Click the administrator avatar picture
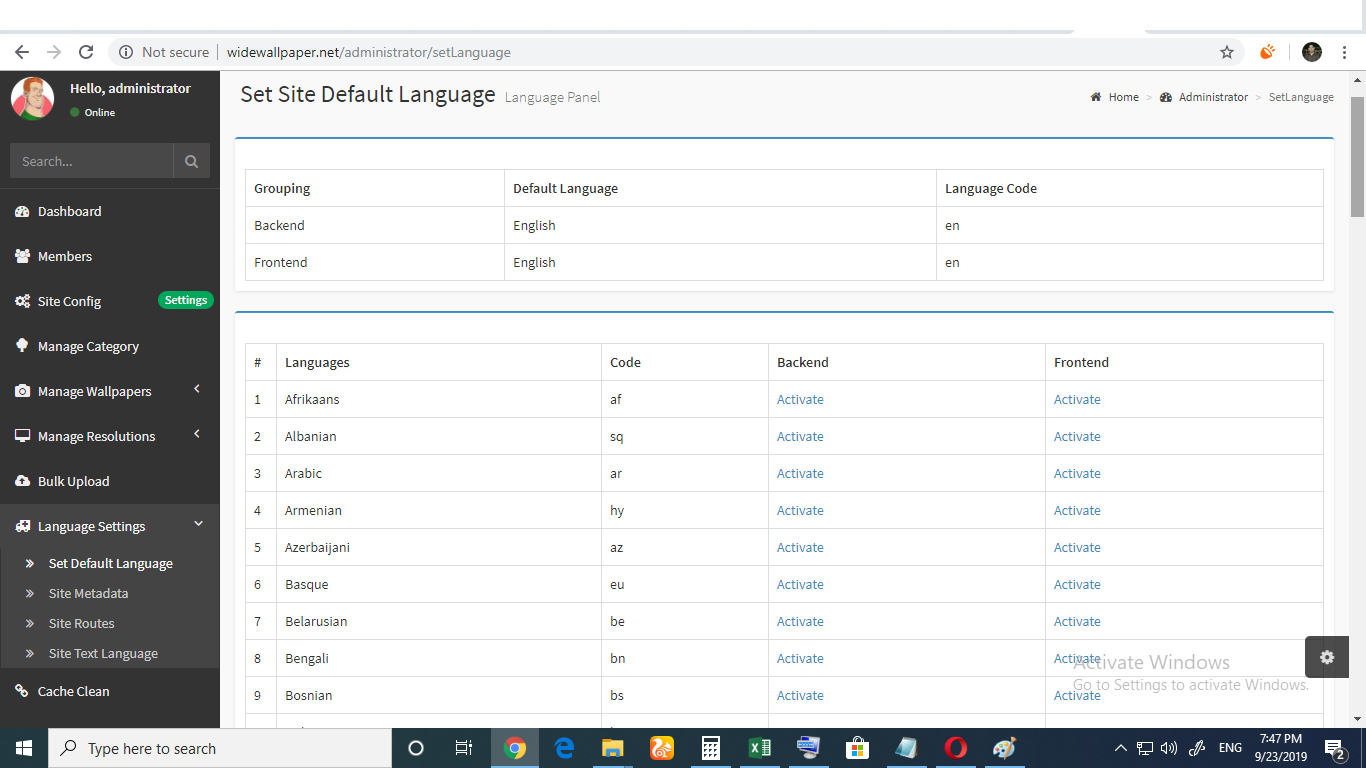This screenshot has width=1366, height=768. click(32, 98)
